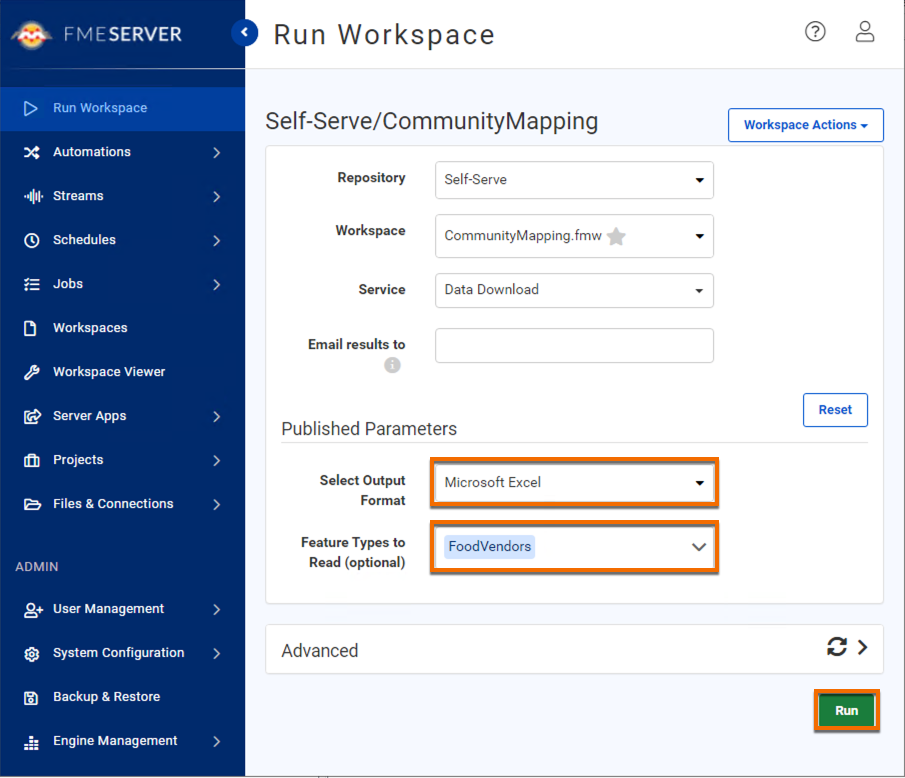Expand the Server Apps menu chevron
The height and width of the screenshot is (778, 905).
coord(216,416)
